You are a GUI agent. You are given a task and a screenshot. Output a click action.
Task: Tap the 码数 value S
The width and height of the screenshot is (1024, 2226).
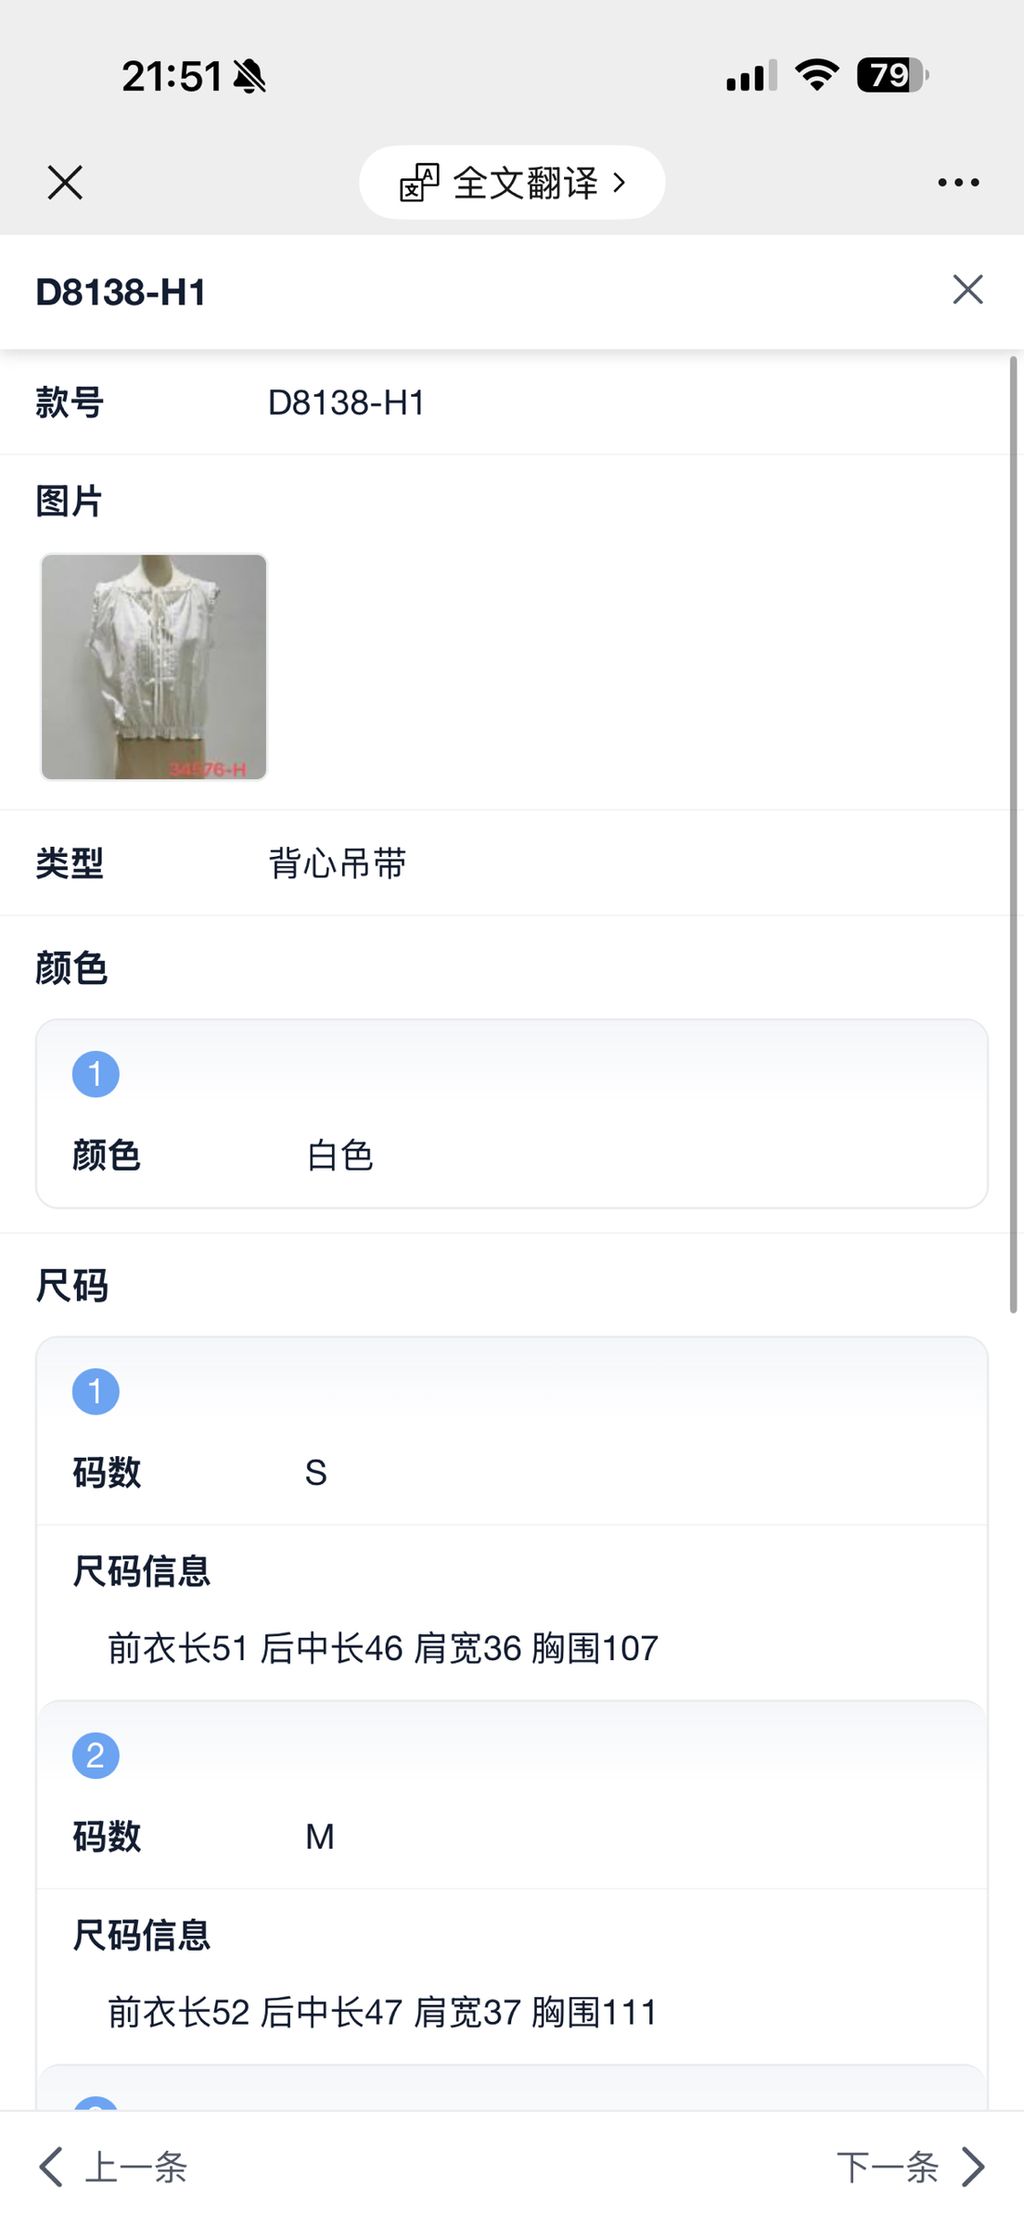click(x=316, y=1473)
